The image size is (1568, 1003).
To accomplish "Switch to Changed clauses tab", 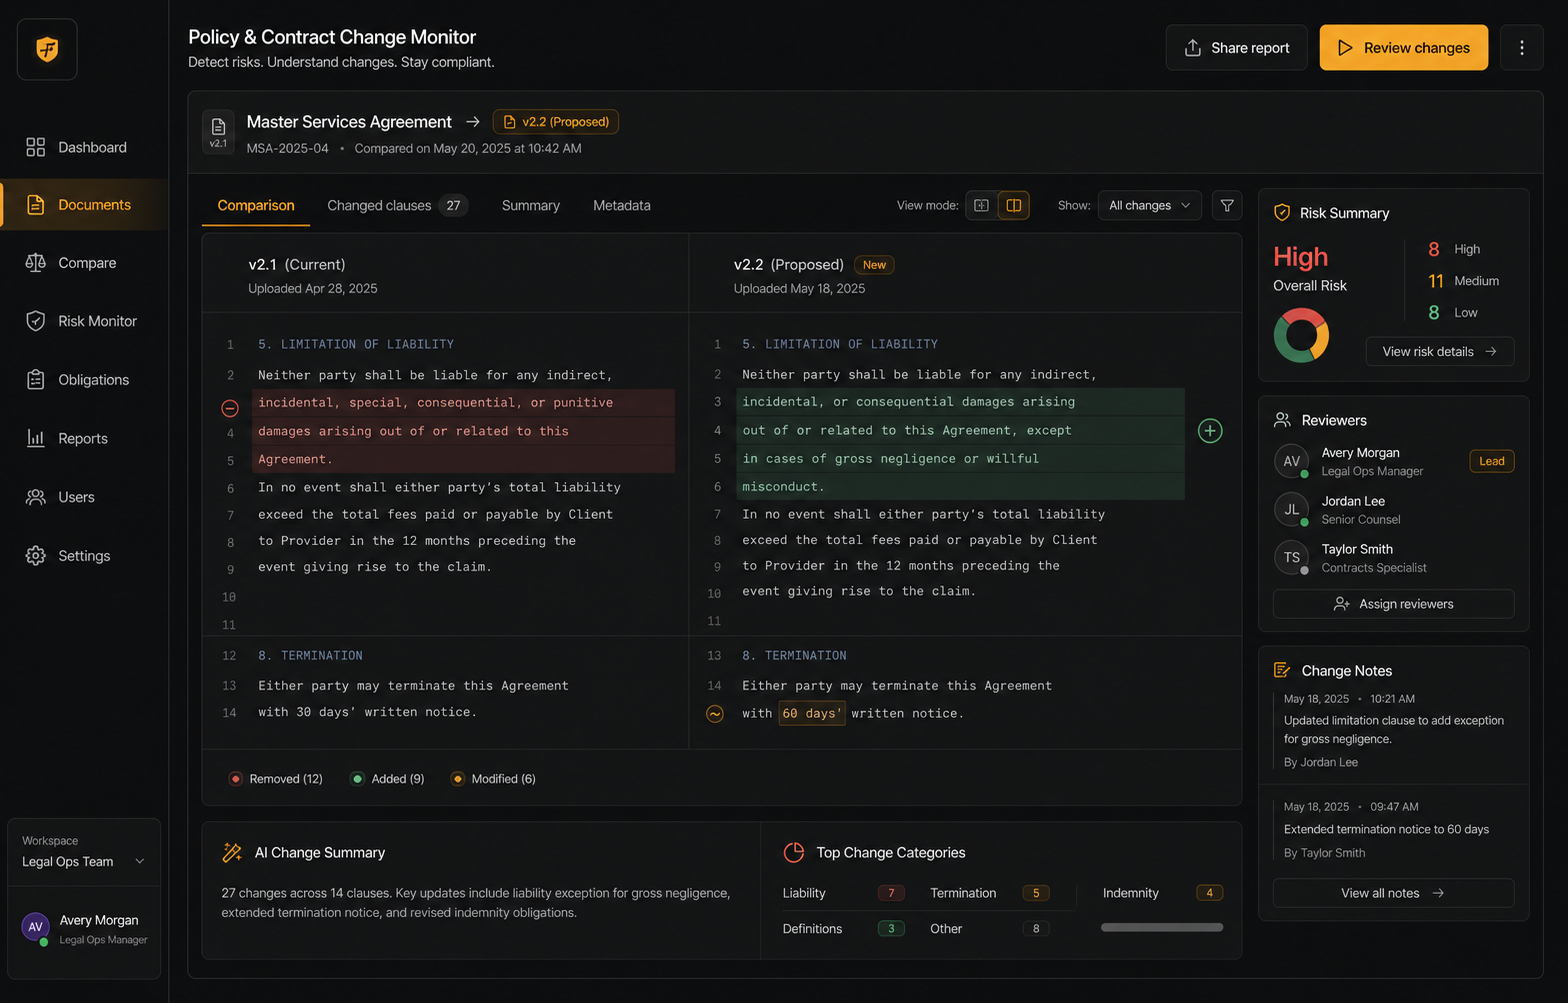I will coord(396,205).
